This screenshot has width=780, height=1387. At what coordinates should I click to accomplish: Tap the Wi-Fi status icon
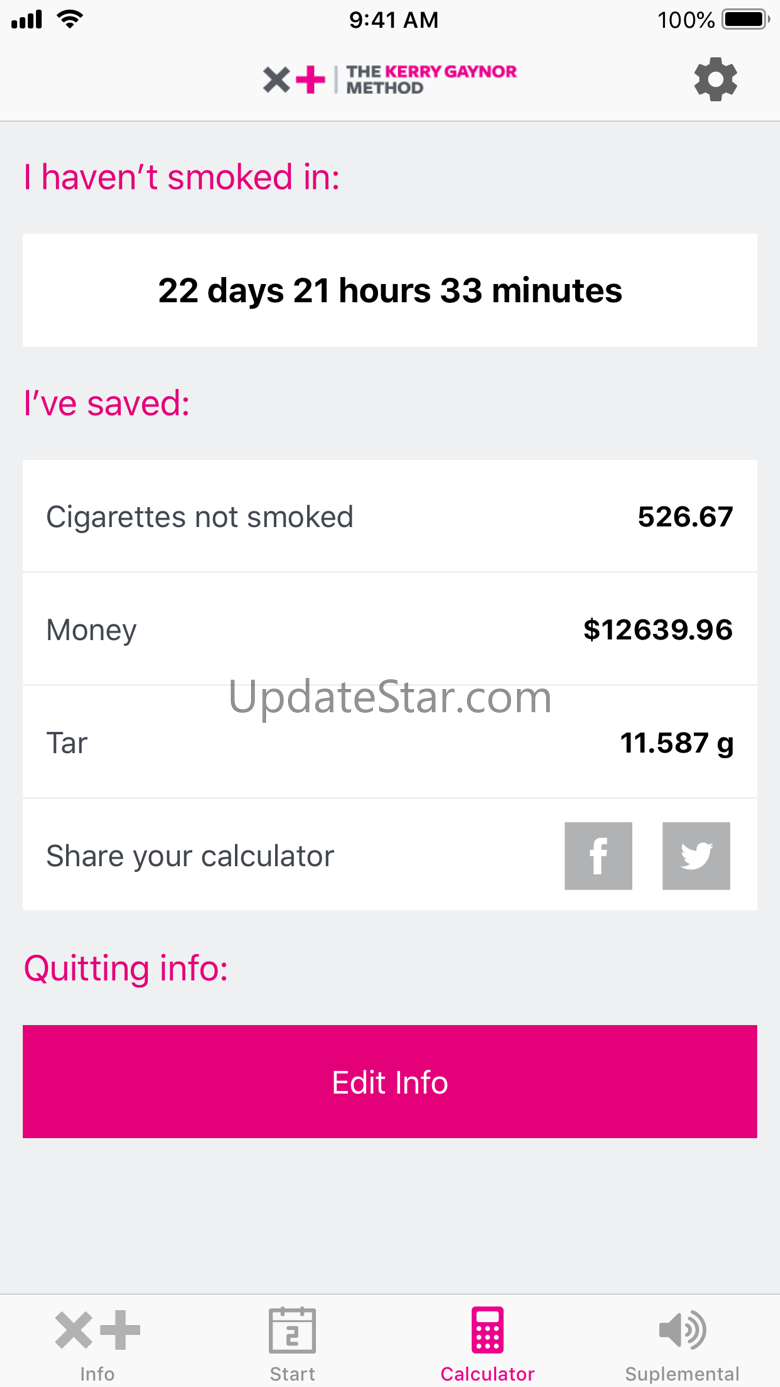tap(70, 19)
